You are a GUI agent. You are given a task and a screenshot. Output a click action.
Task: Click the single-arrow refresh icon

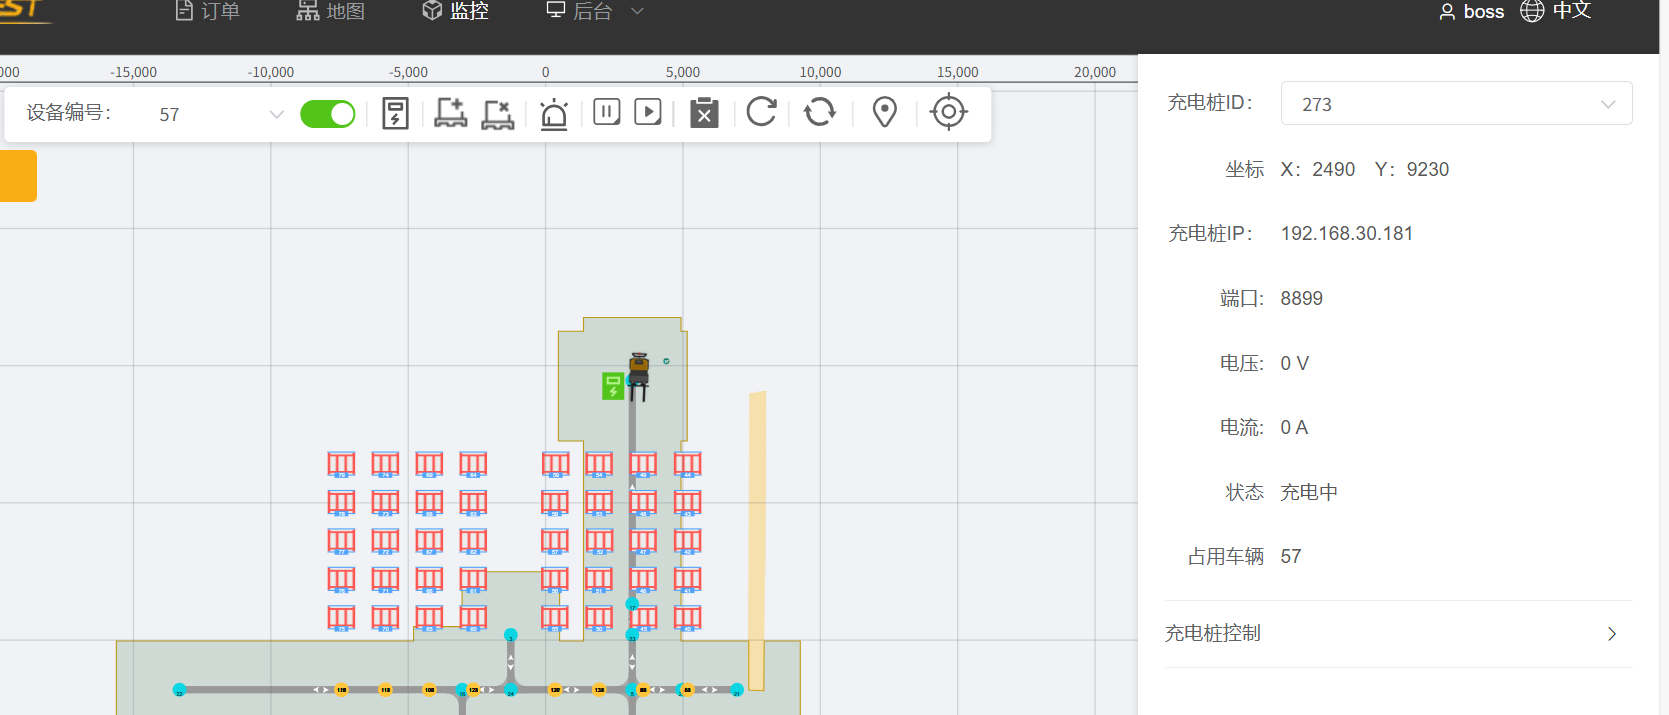click(x=761, y=112)
